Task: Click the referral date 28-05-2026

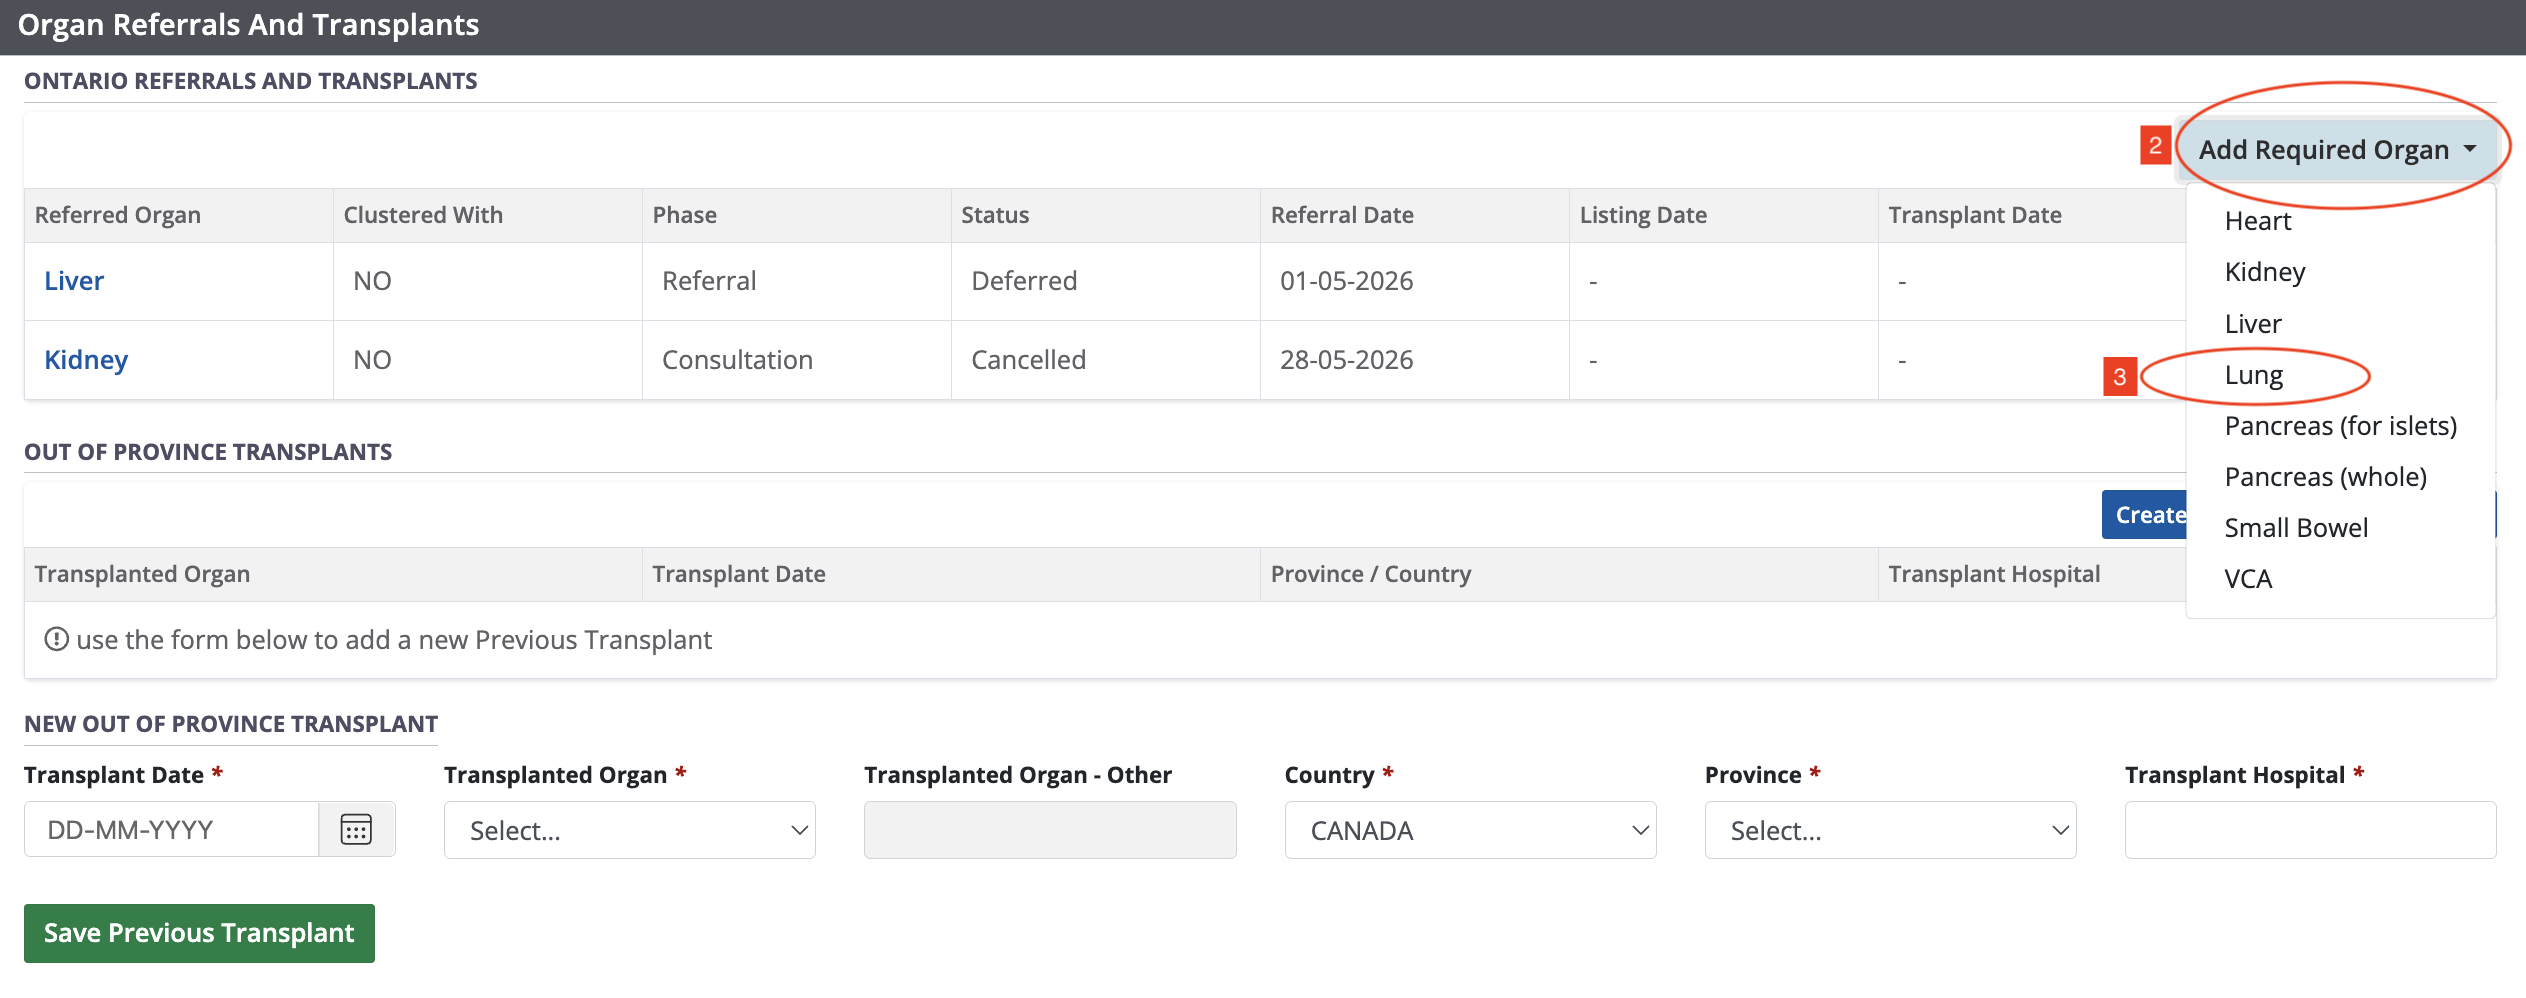Action: (x=1346, y=360)
